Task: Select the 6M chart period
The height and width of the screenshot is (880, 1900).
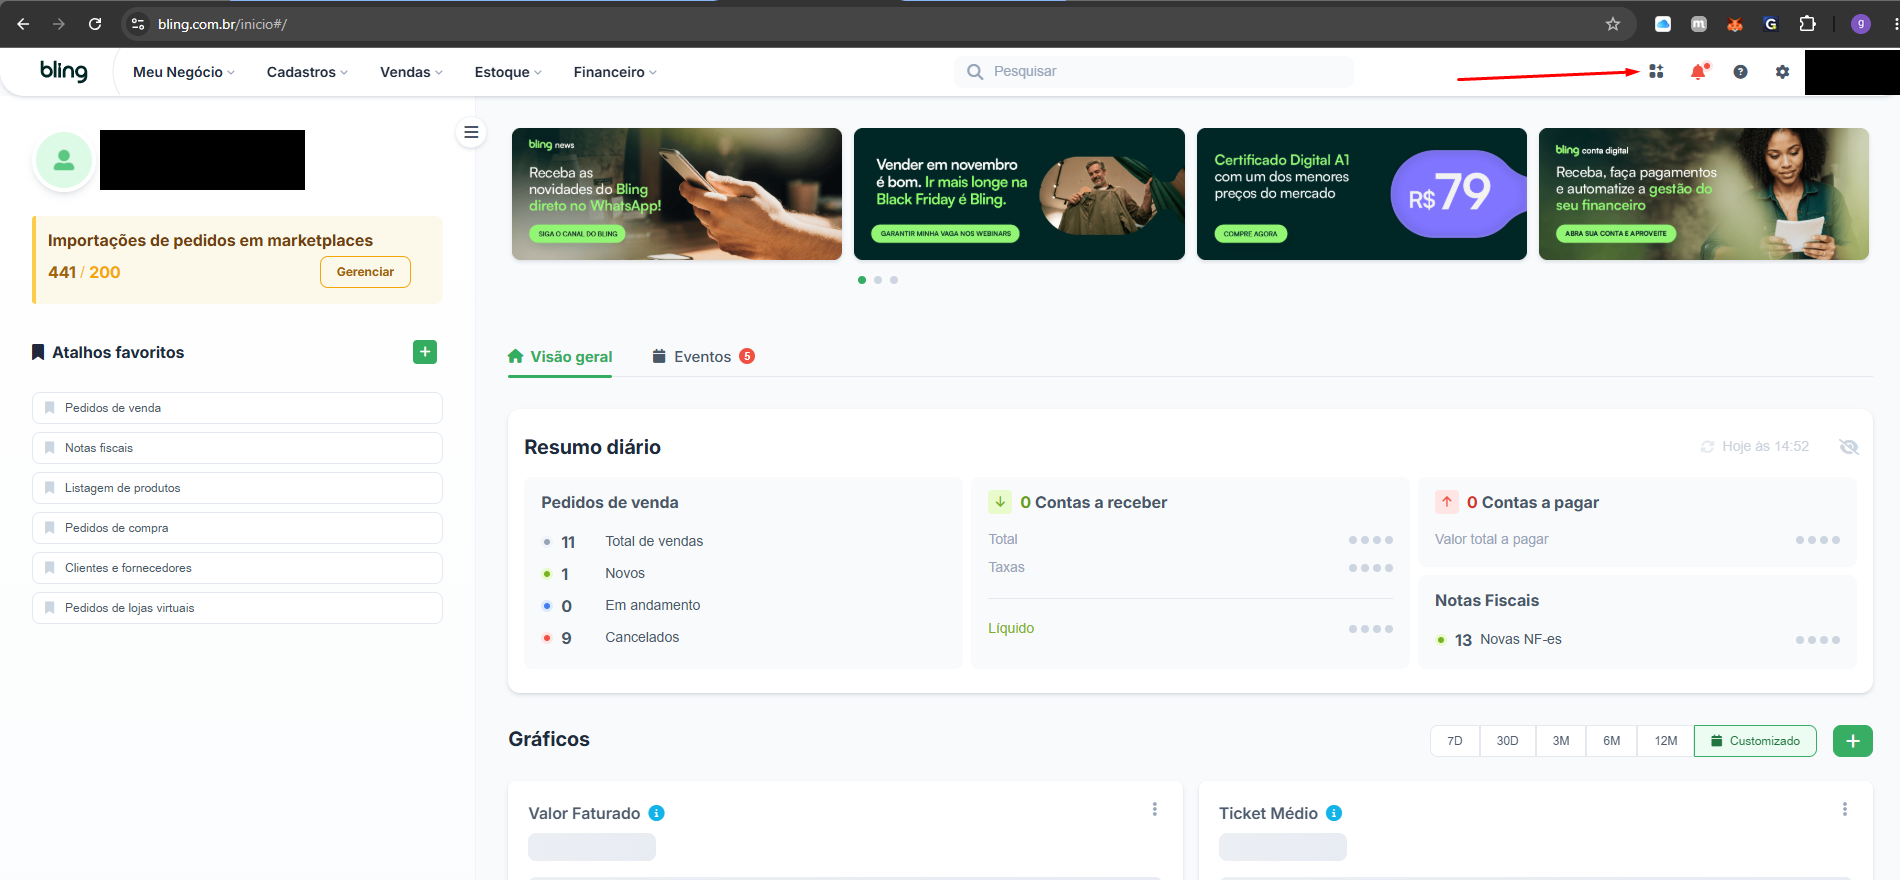Action: (x=1612, y=741)
